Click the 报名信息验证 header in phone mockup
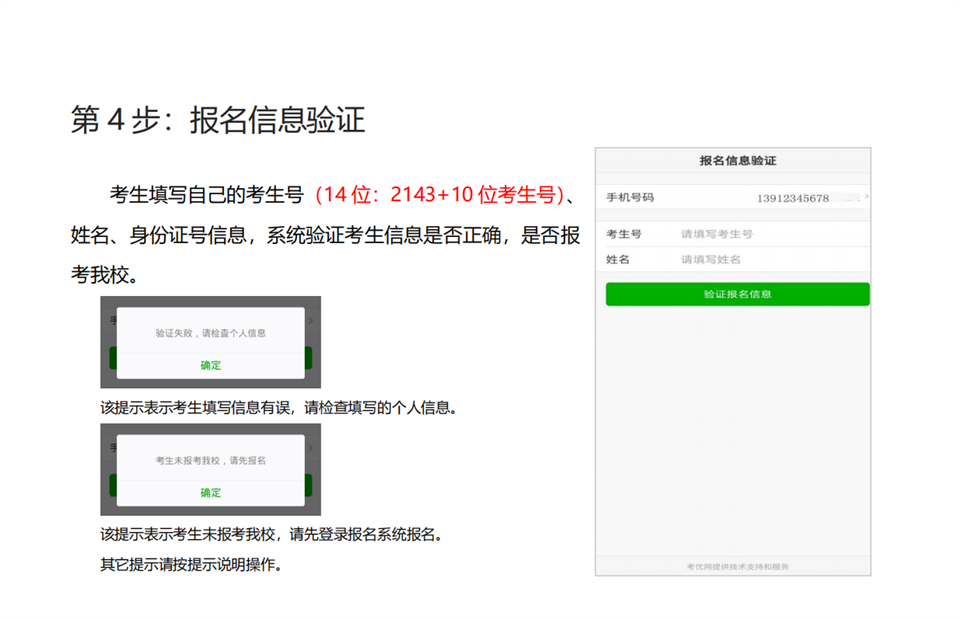The height and width of the screenshot is (619, 960). tap(737, 161)
